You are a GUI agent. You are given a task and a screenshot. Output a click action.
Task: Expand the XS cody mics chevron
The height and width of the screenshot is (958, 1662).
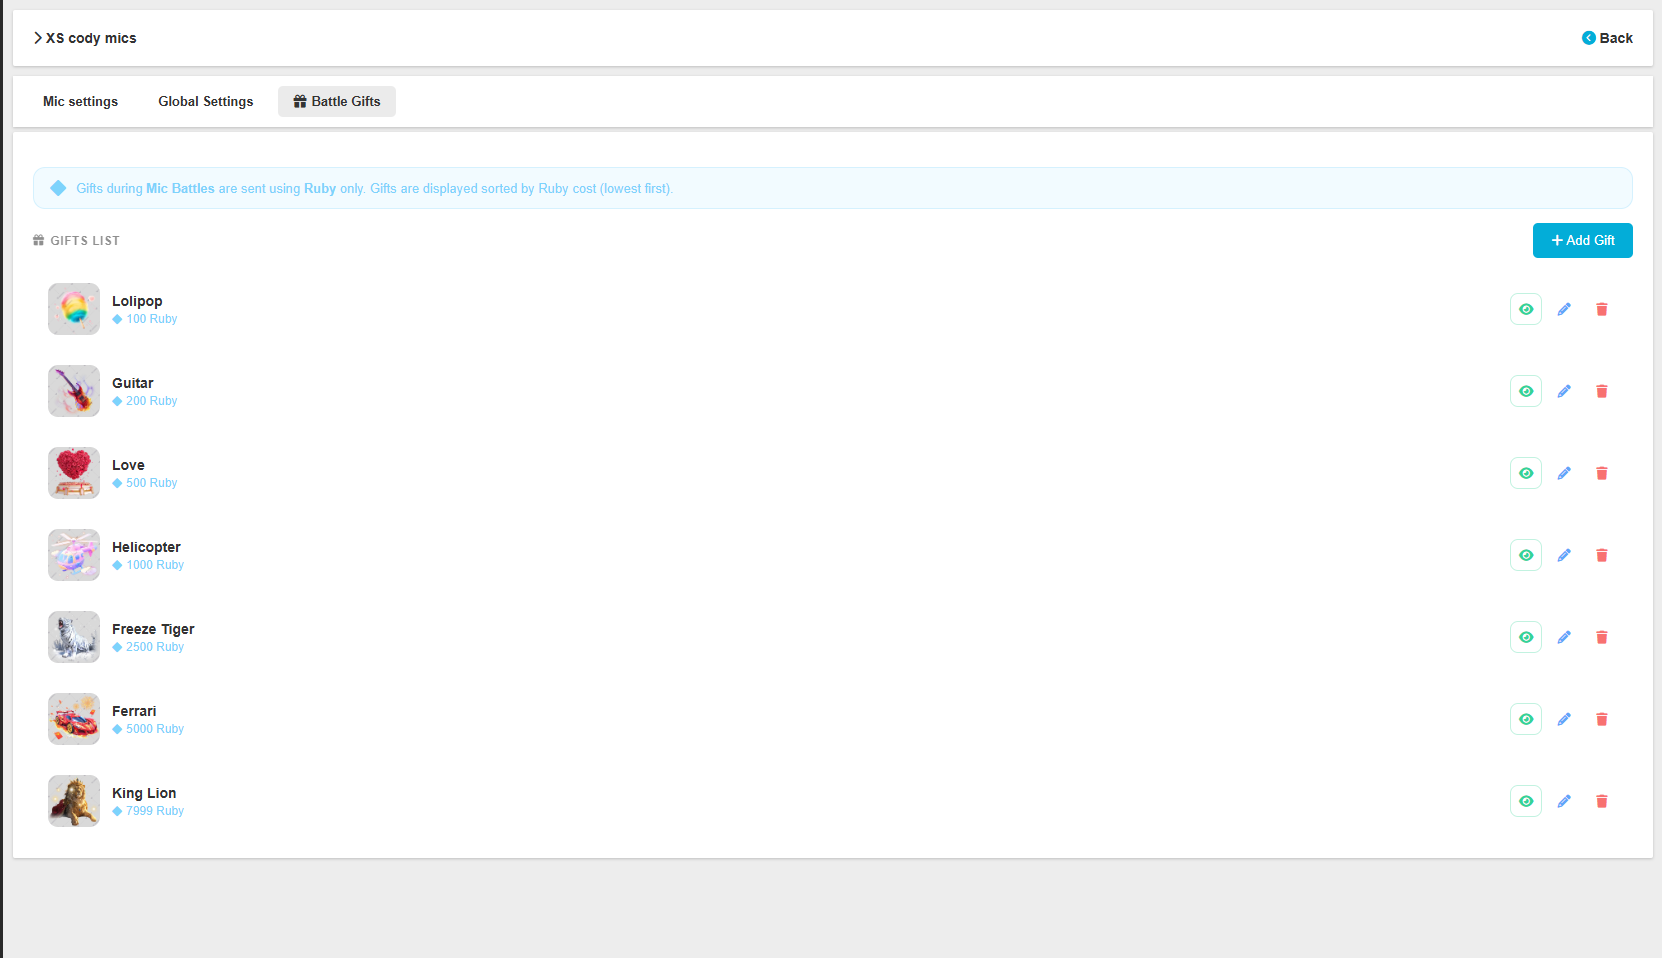[x=38, y=38]
